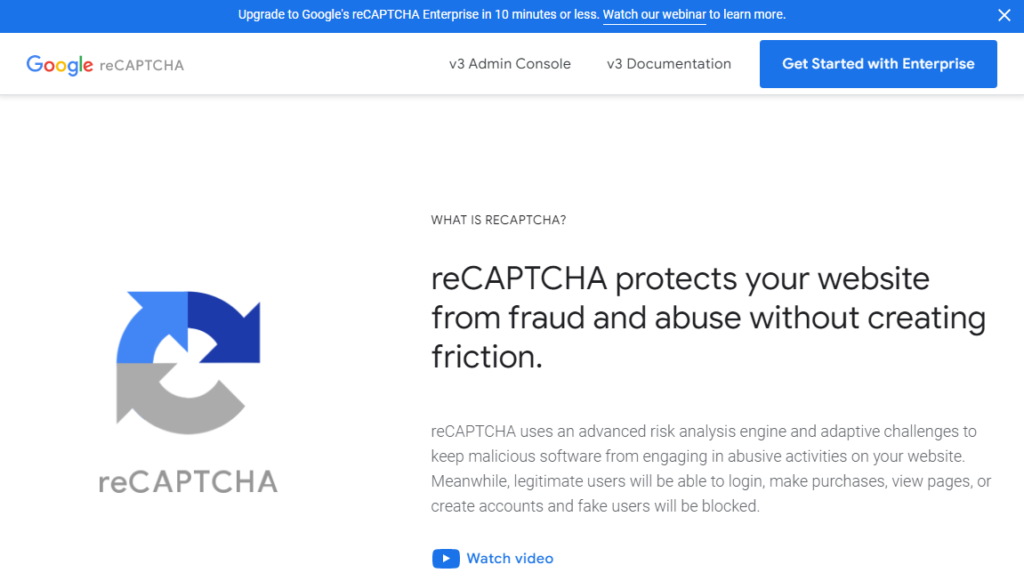Click the reCAPTCHA wordmark beside Google logo
Image resolution: width=1024 pixels, height=581 pixels.
click(141, 65)
